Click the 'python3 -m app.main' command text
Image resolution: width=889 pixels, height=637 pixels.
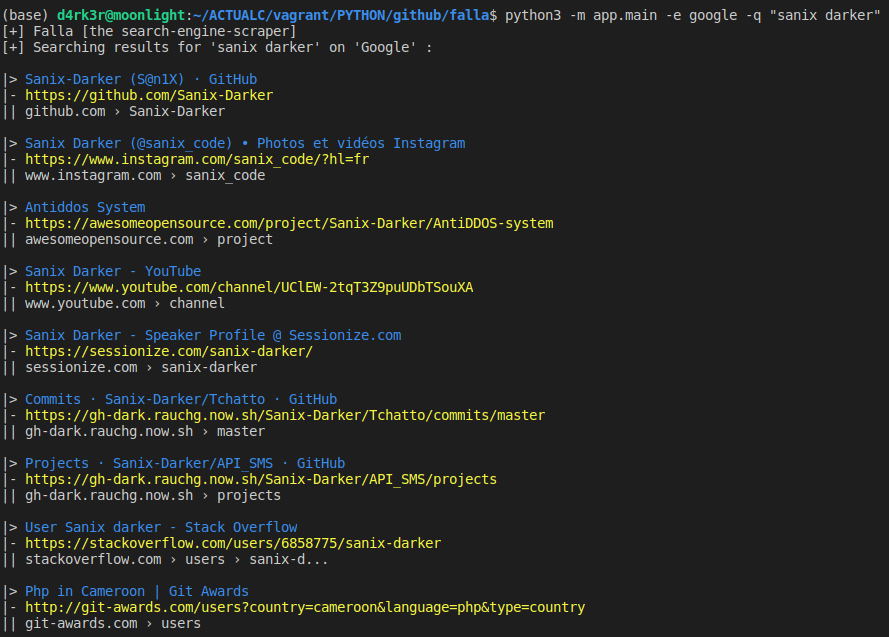click(581, 15)
